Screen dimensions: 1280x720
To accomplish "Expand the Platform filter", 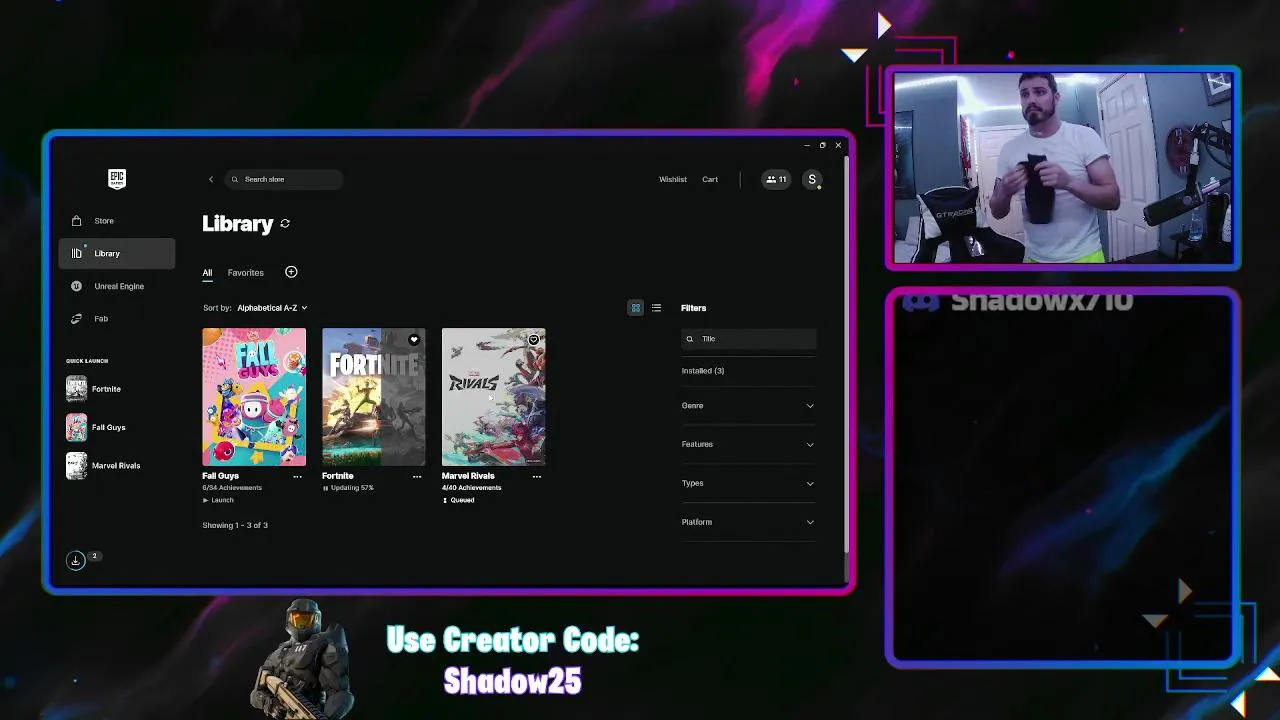I will point(748,522).
